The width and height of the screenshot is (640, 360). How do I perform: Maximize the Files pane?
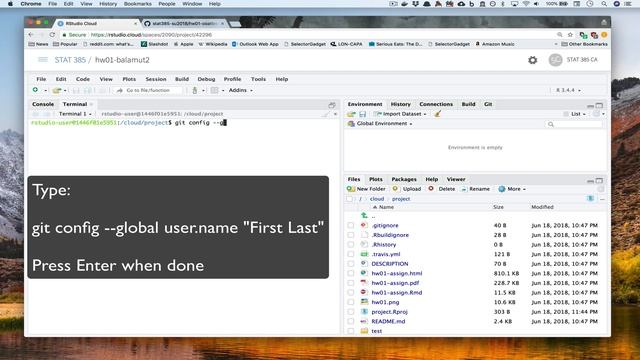coord(599,180)
